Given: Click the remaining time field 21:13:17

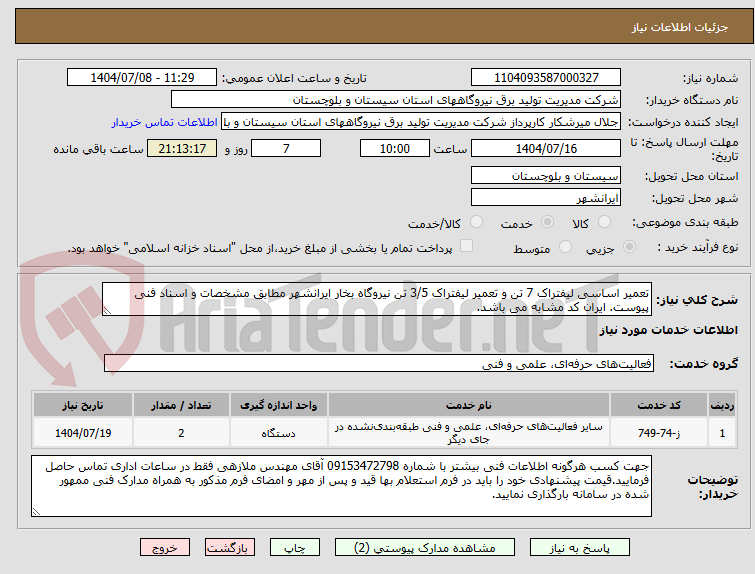Looking at the screenshot, I should (182, 148).
